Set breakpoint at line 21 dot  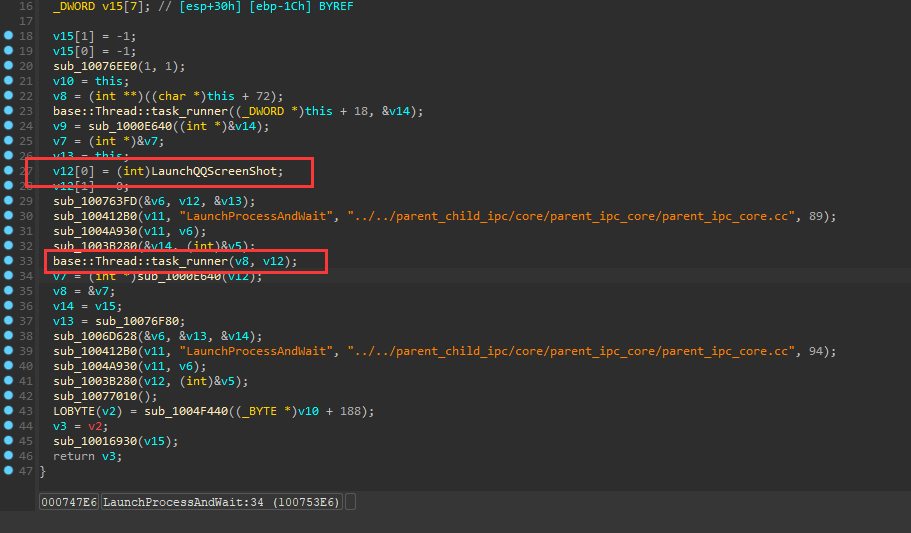click(9, 81)
